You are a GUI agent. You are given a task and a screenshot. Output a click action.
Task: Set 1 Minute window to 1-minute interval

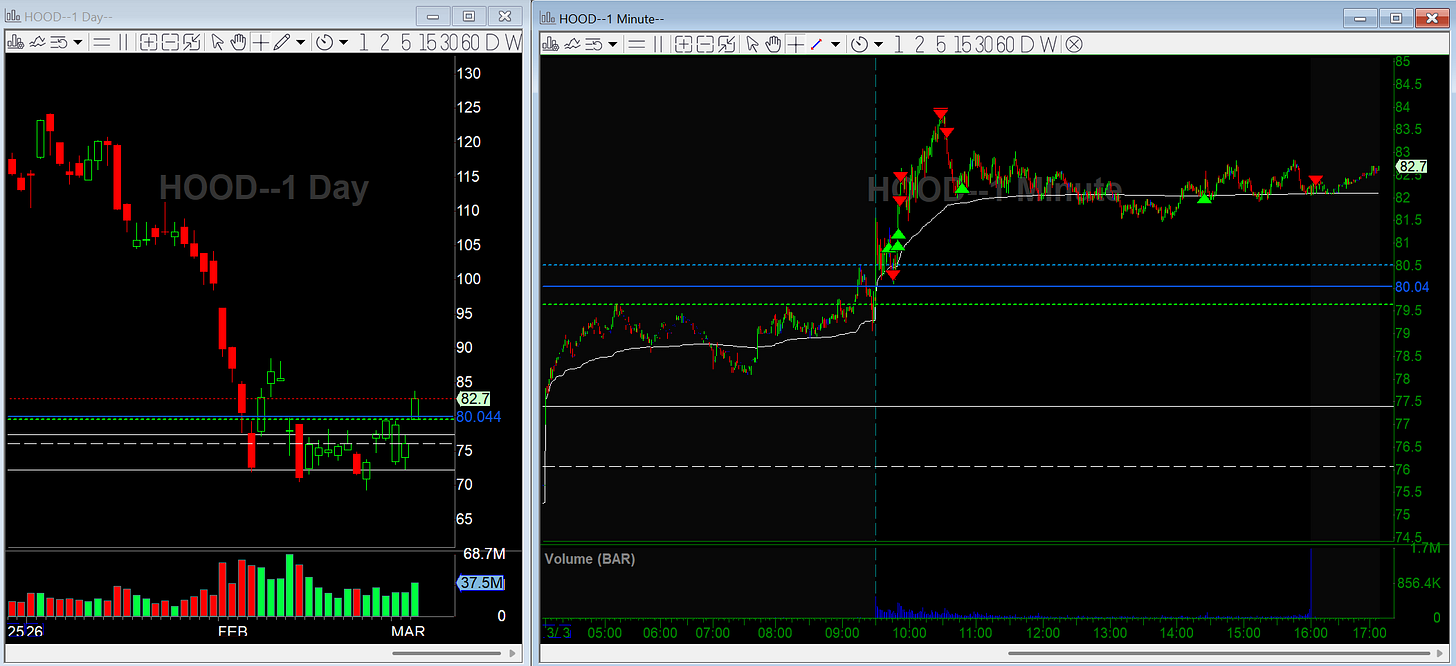tap(898, 43)
